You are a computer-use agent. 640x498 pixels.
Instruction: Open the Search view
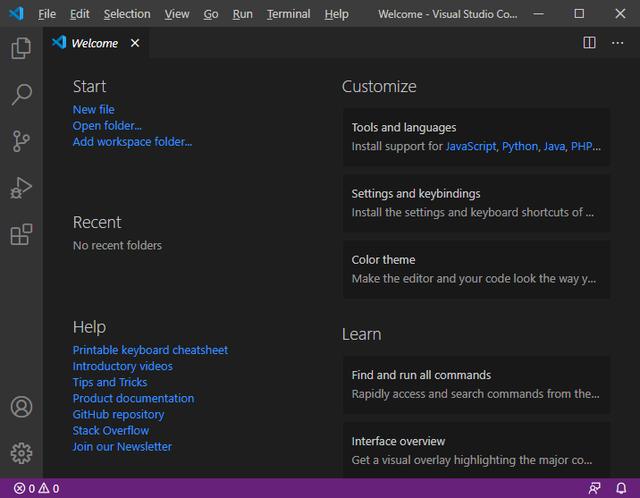click(x=21, y=95)
